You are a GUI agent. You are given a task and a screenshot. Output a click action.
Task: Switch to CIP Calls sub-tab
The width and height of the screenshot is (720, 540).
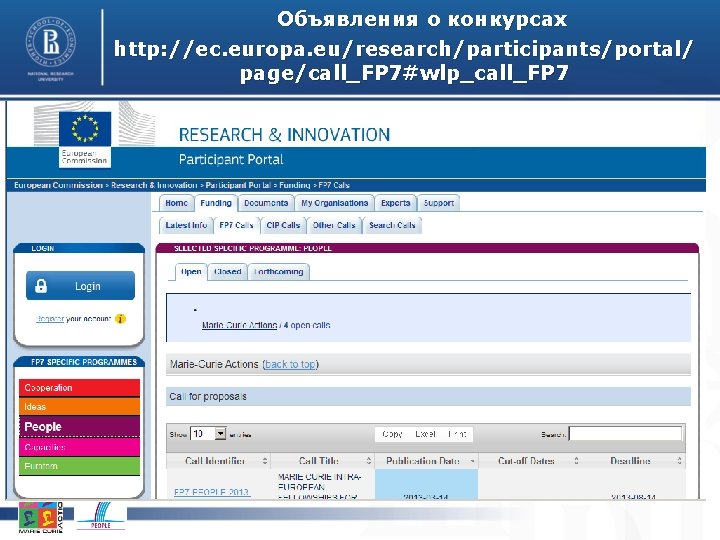pos(283,225)
